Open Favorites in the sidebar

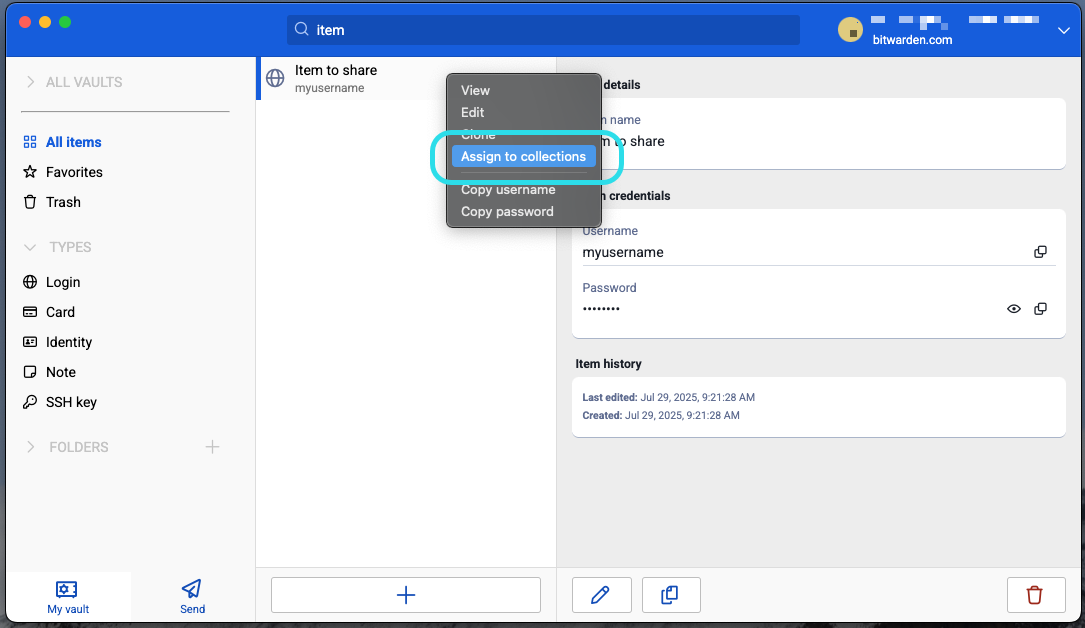pyautogui.click(x=71, y=172)
